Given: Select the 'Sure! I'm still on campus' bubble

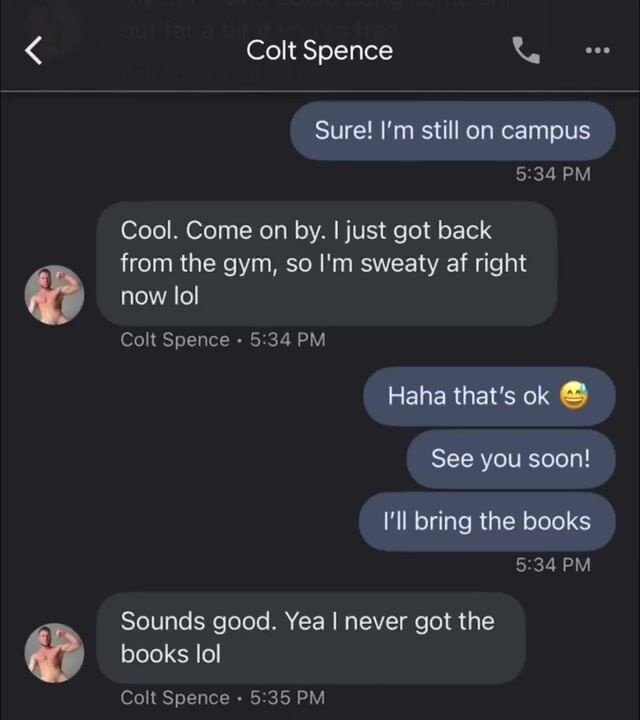Looking at the screenshot, I should tap(453, 131).
